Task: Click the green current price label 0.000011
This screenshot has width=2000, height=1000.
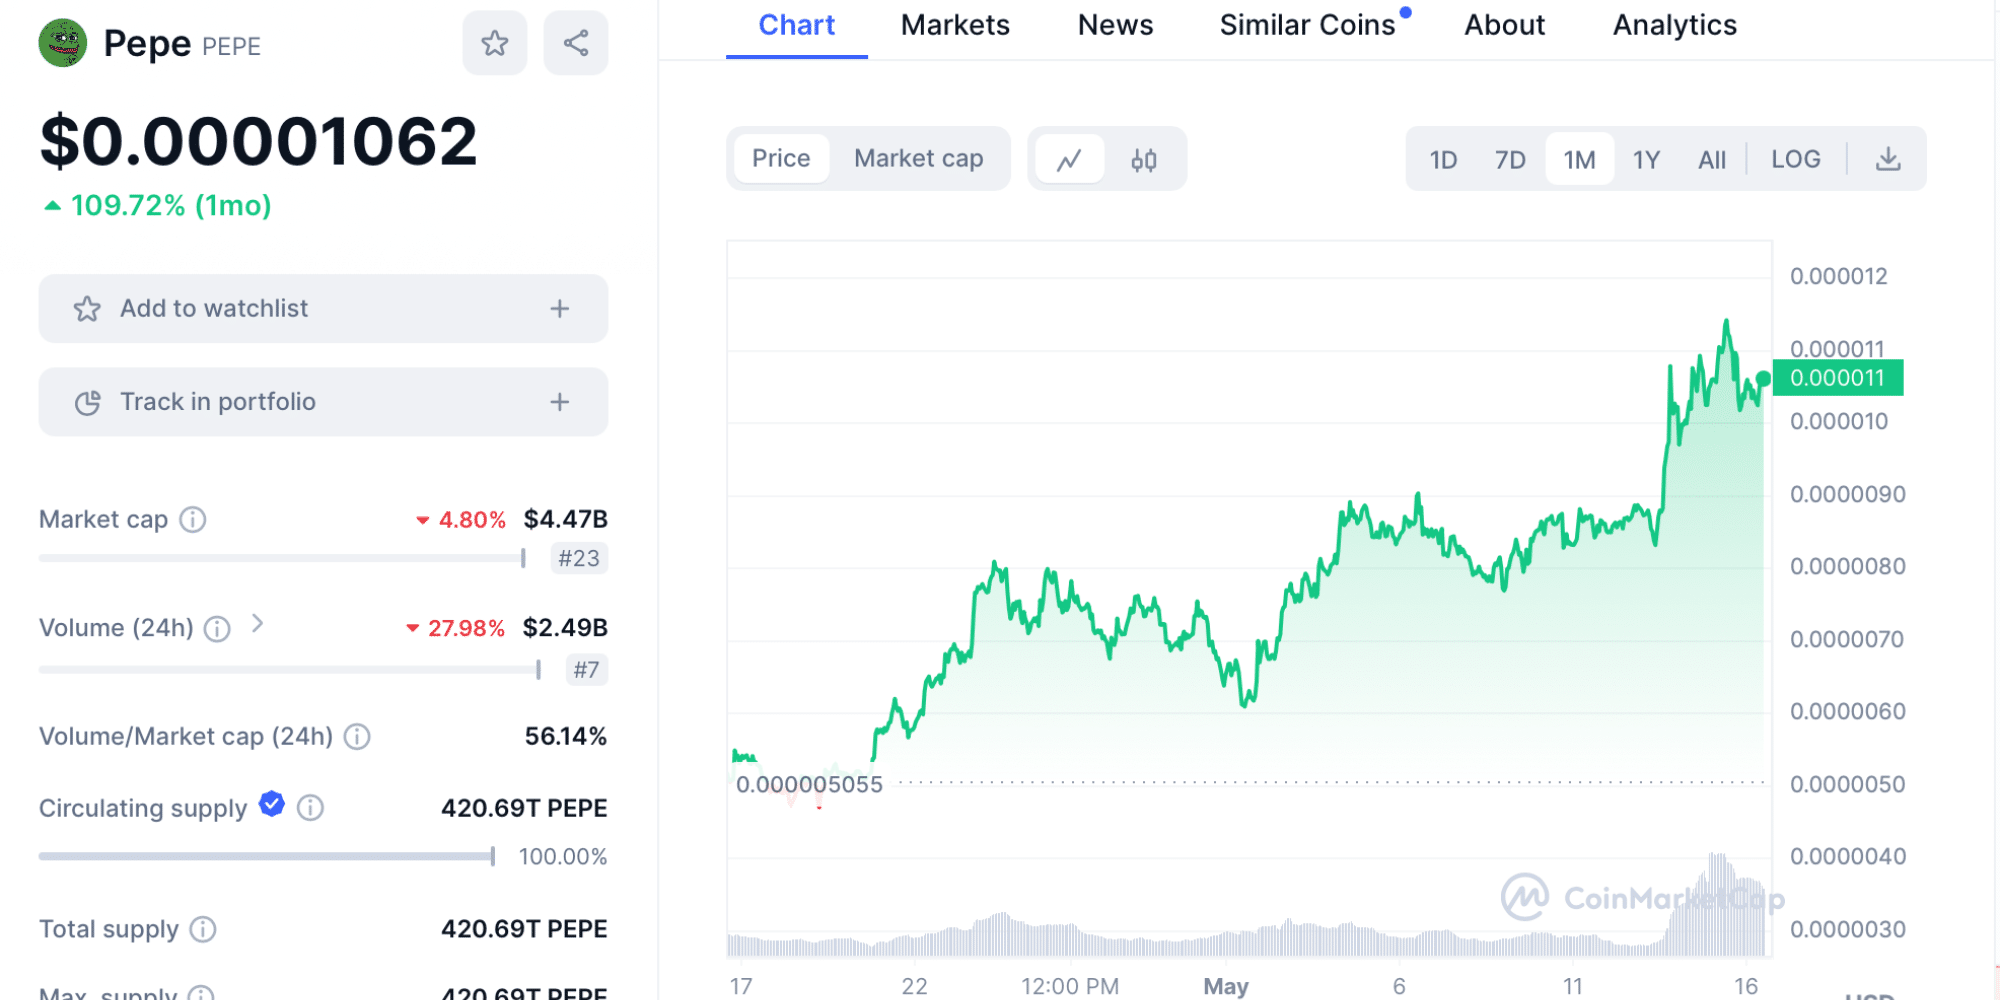Action: 1838,378
